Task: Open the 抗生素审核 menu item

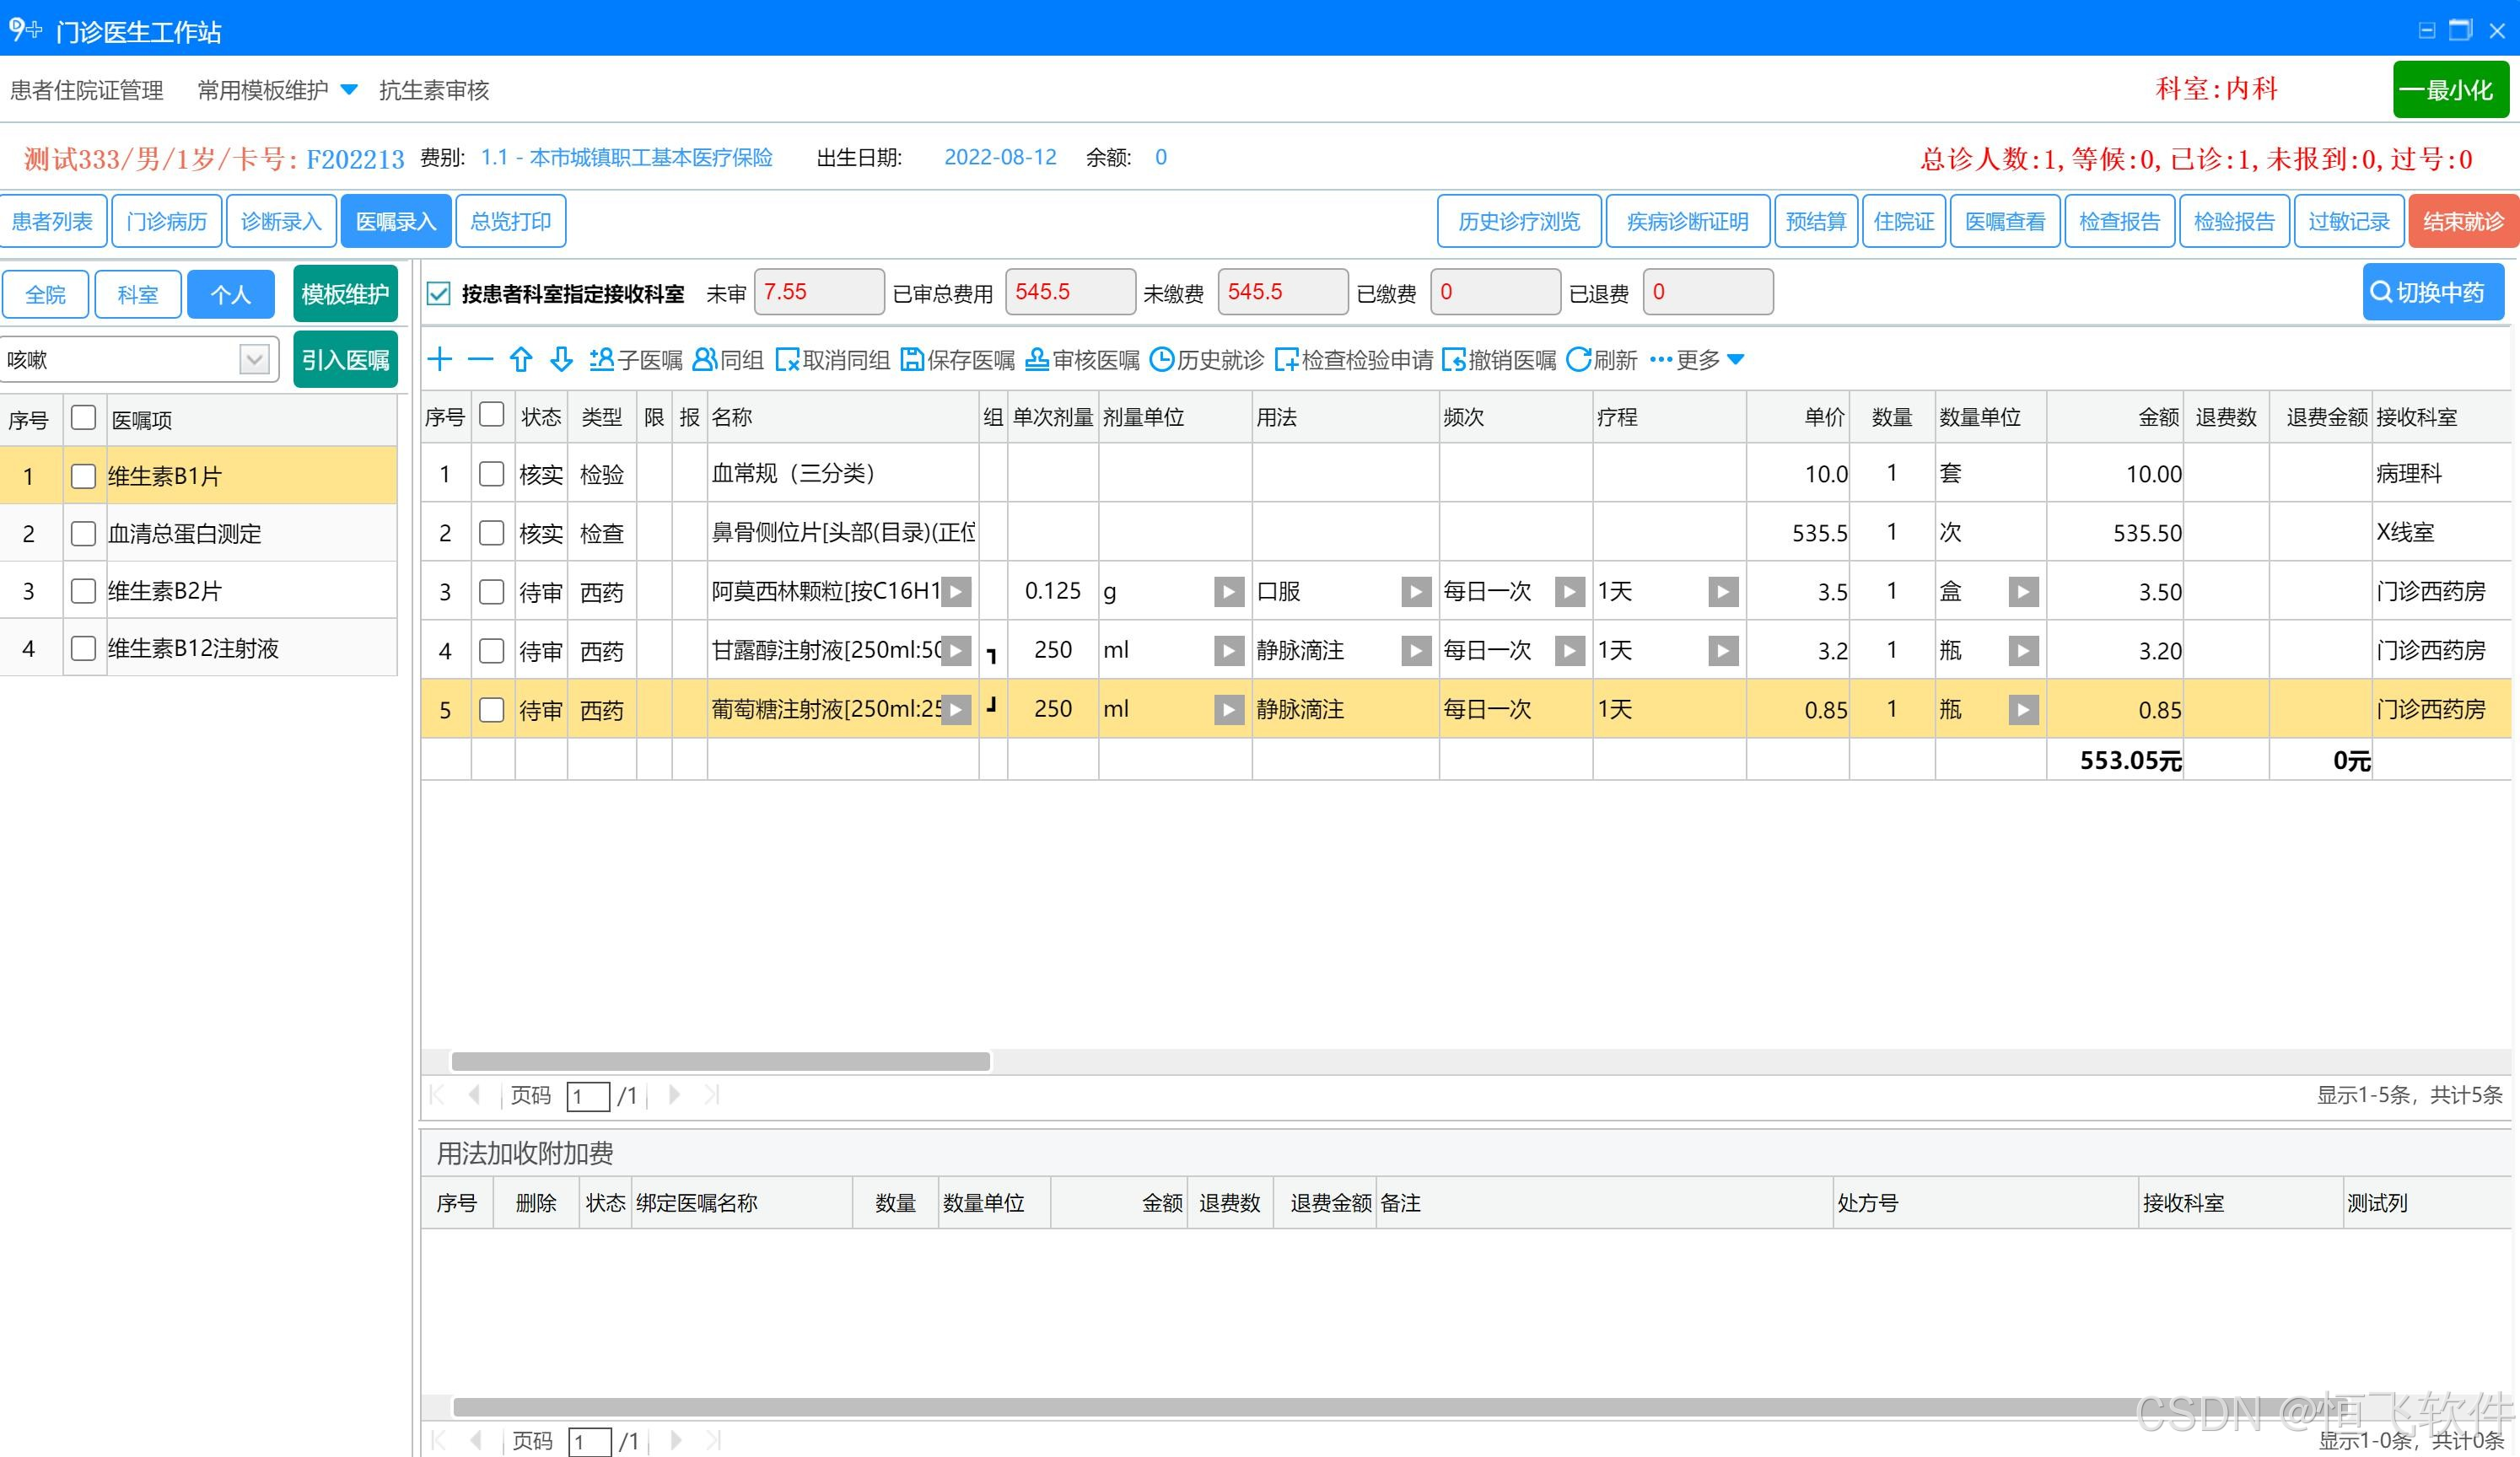Action: (x=434, y=90)
